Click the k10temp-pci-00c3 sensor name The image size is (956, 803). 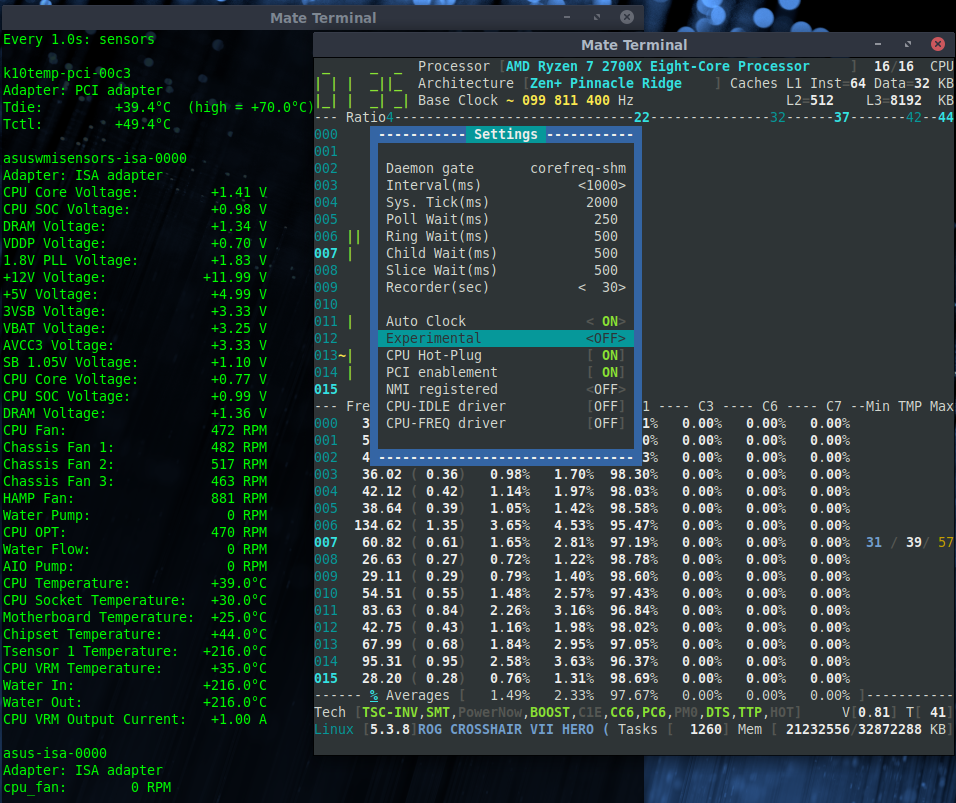[67, 74]
